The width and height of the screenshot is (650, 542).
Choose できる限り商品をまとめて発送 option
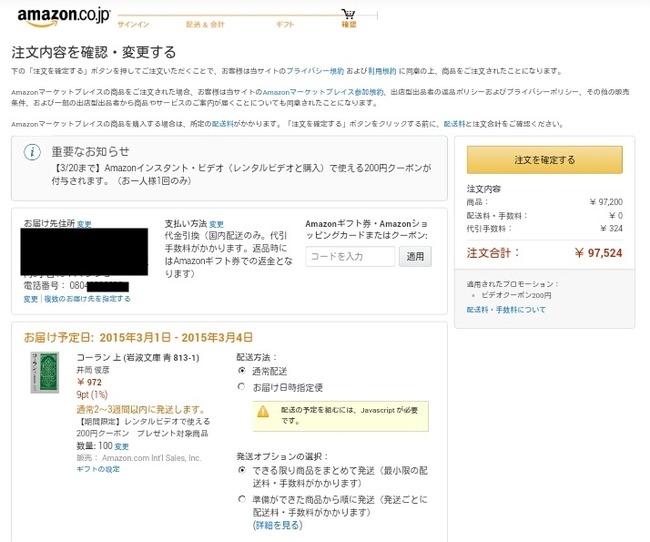coord(242,470)
